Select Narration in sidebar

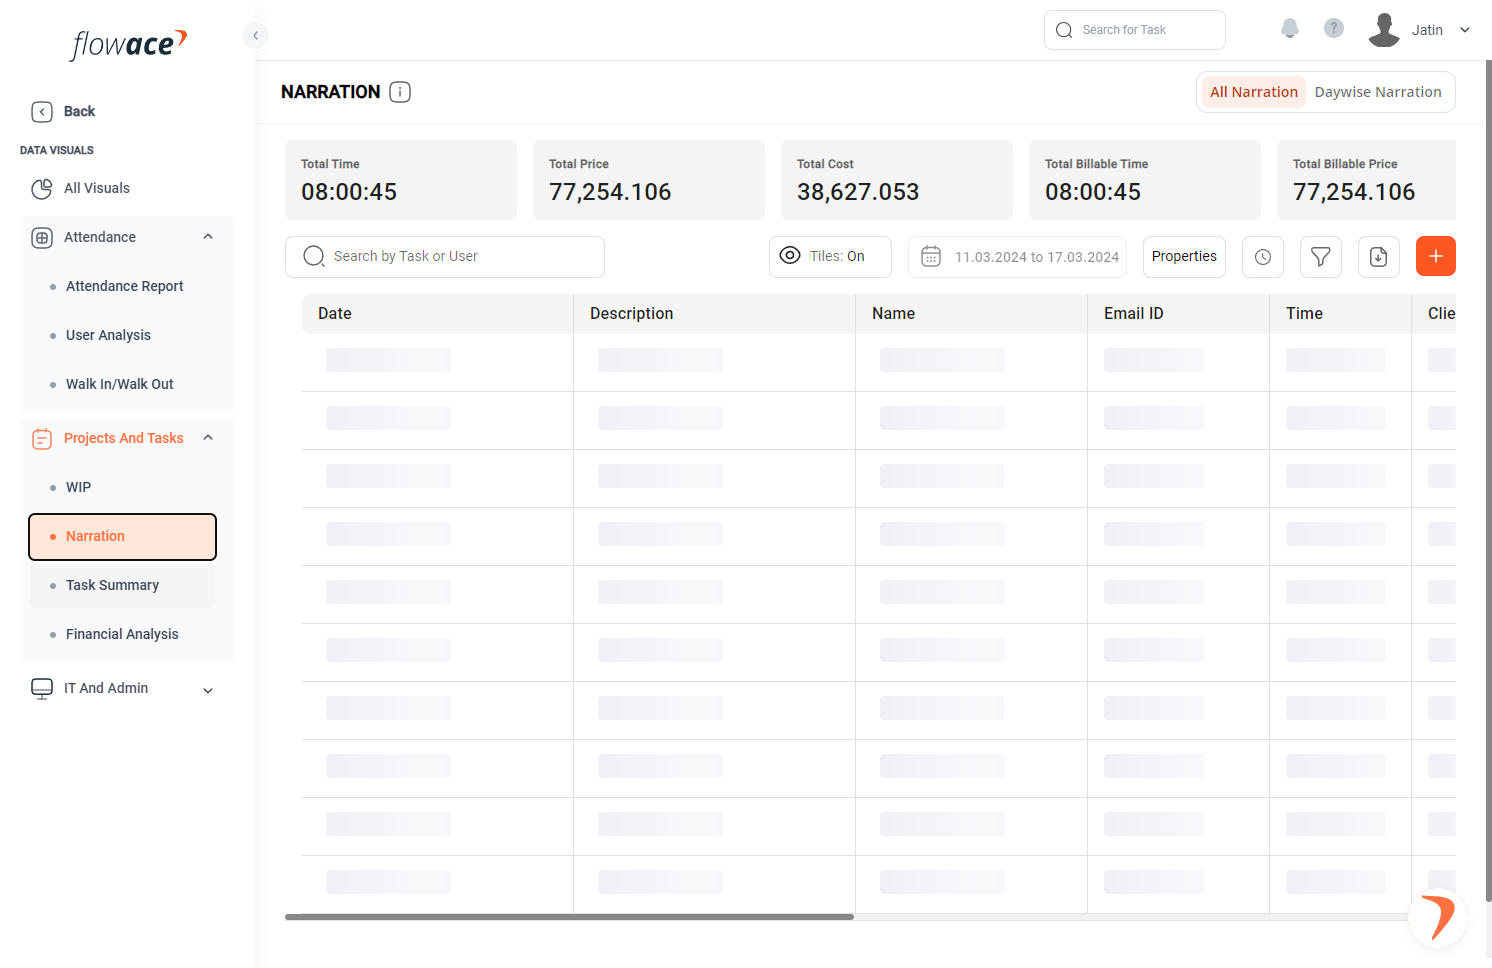(x=122, y=537)
